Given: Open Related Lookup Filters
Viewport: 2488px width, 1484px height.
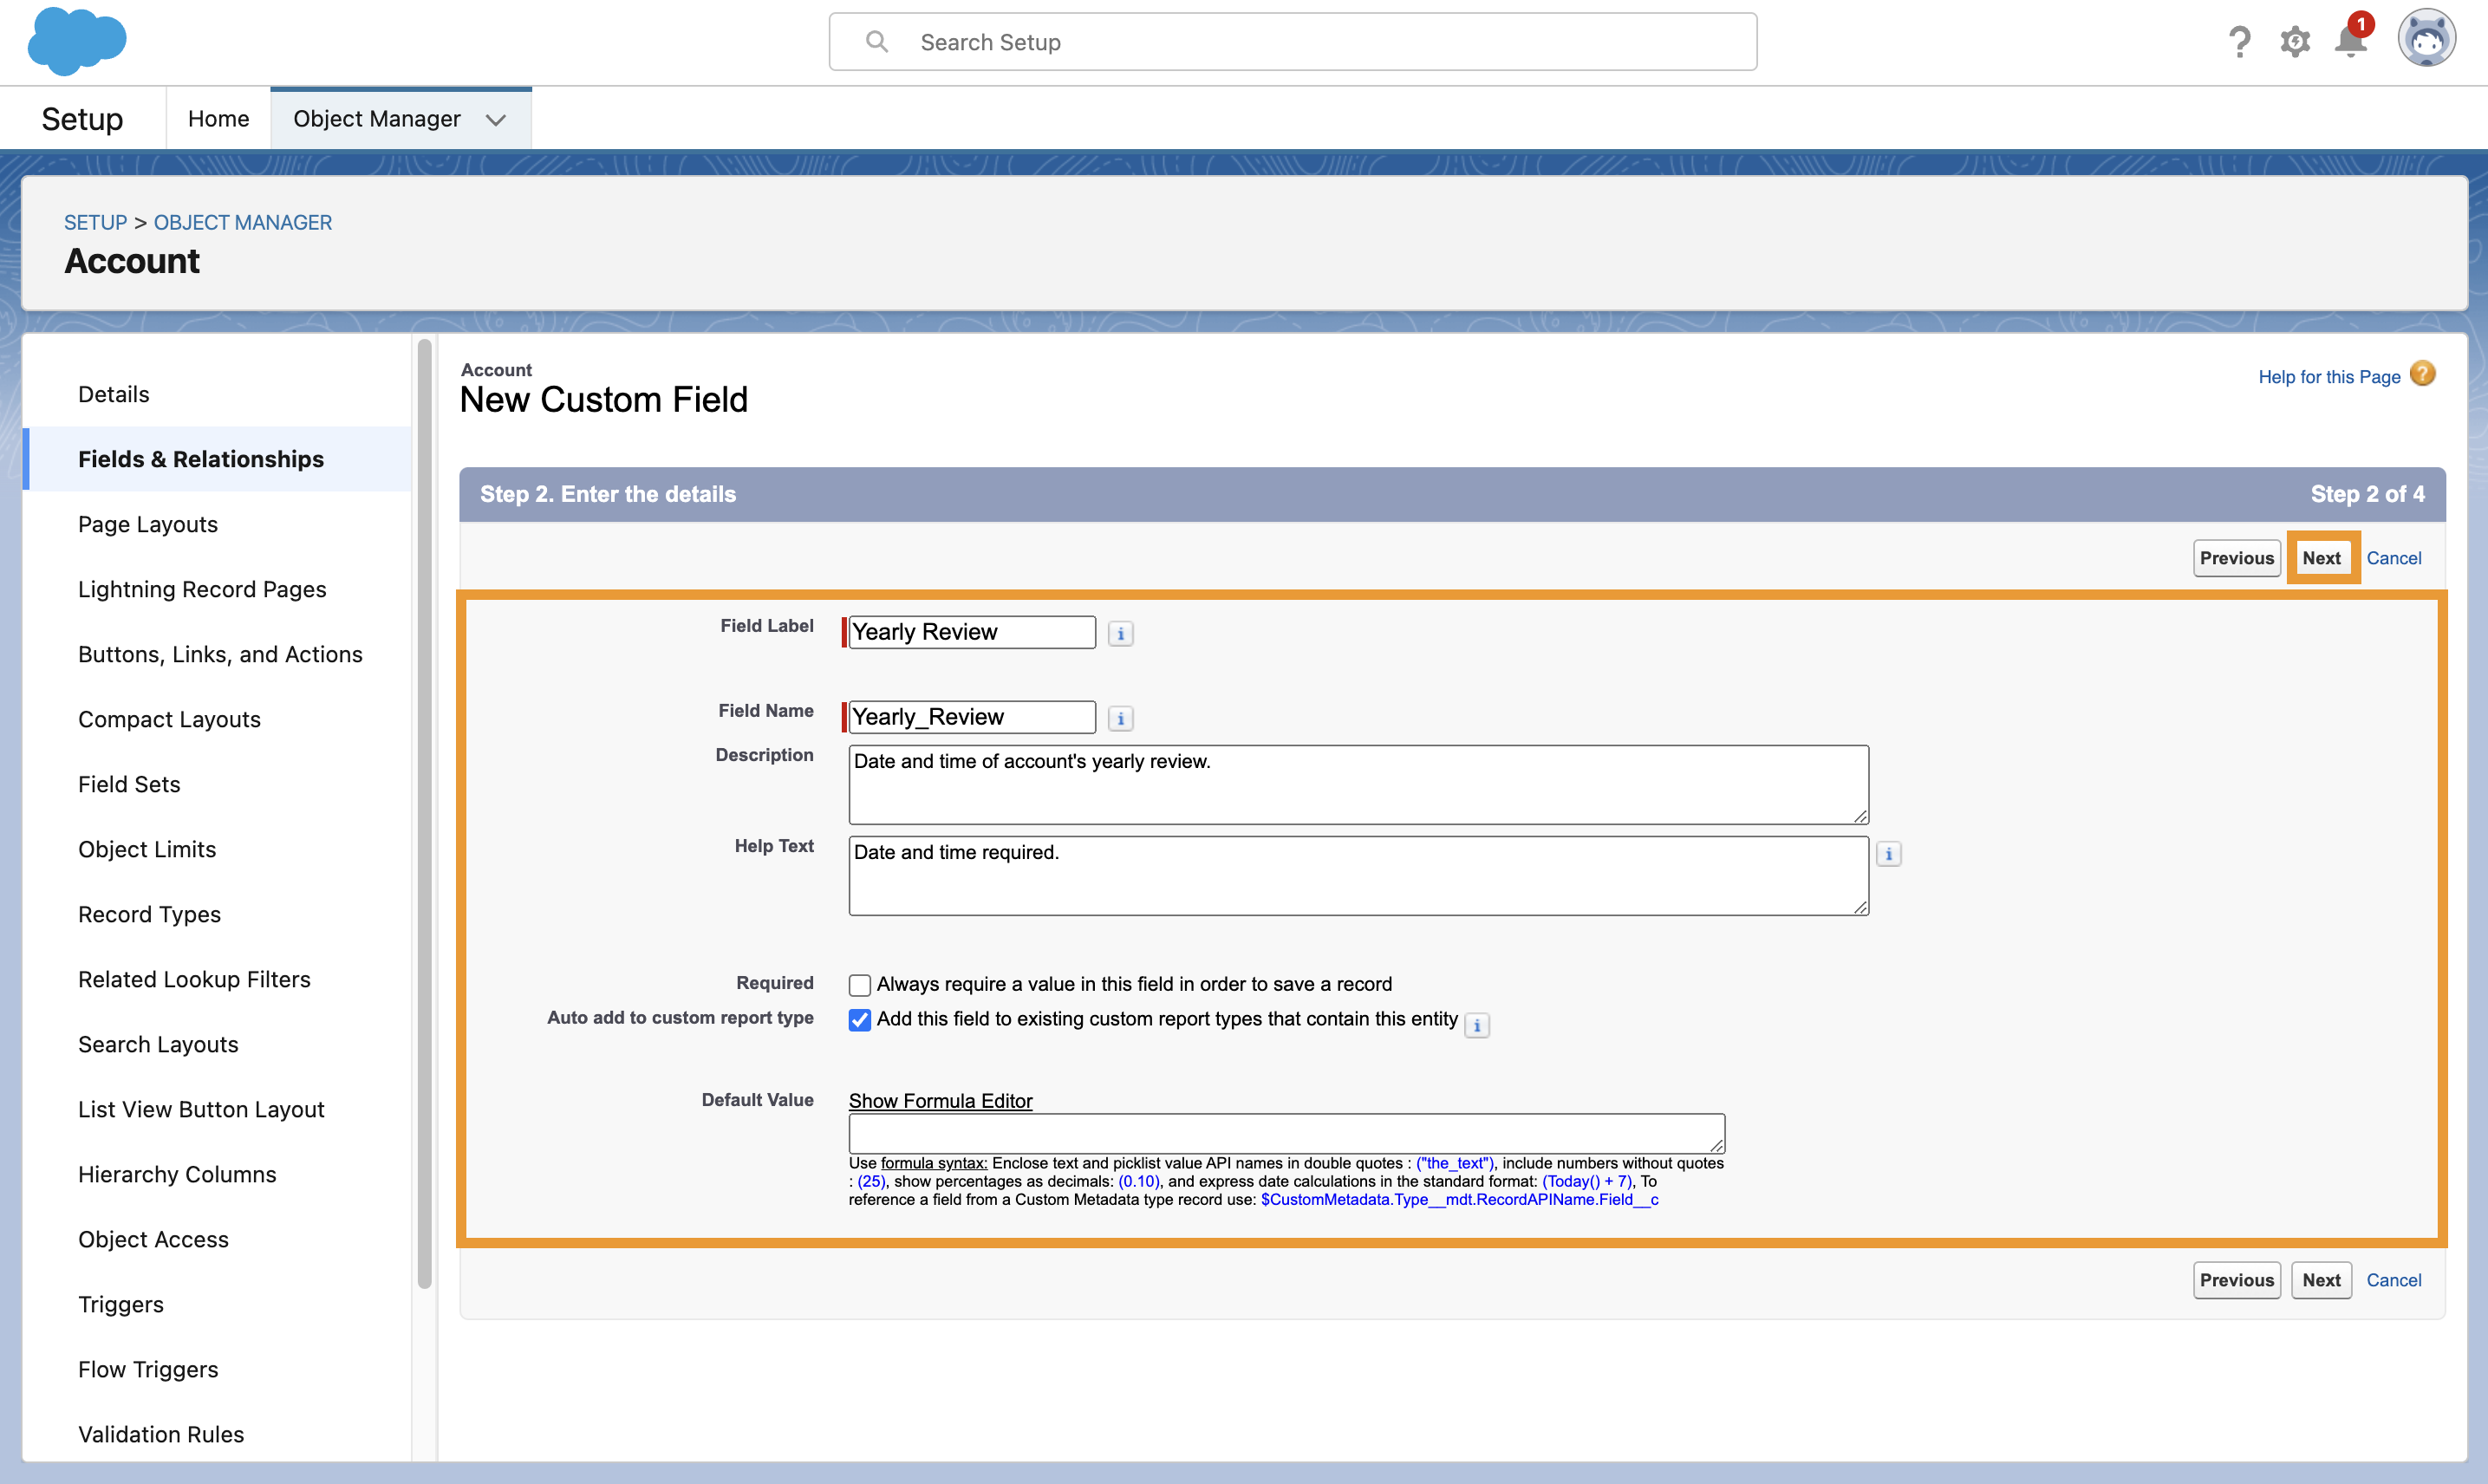Looking at the screenshot, I should point(194,979).
